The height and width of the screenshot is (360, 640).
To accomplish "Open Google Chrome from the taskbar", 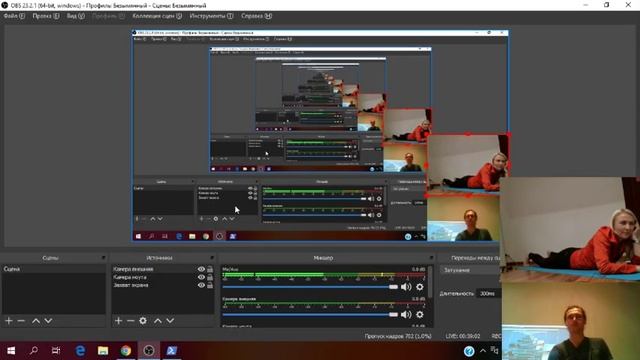I will 126,351.
